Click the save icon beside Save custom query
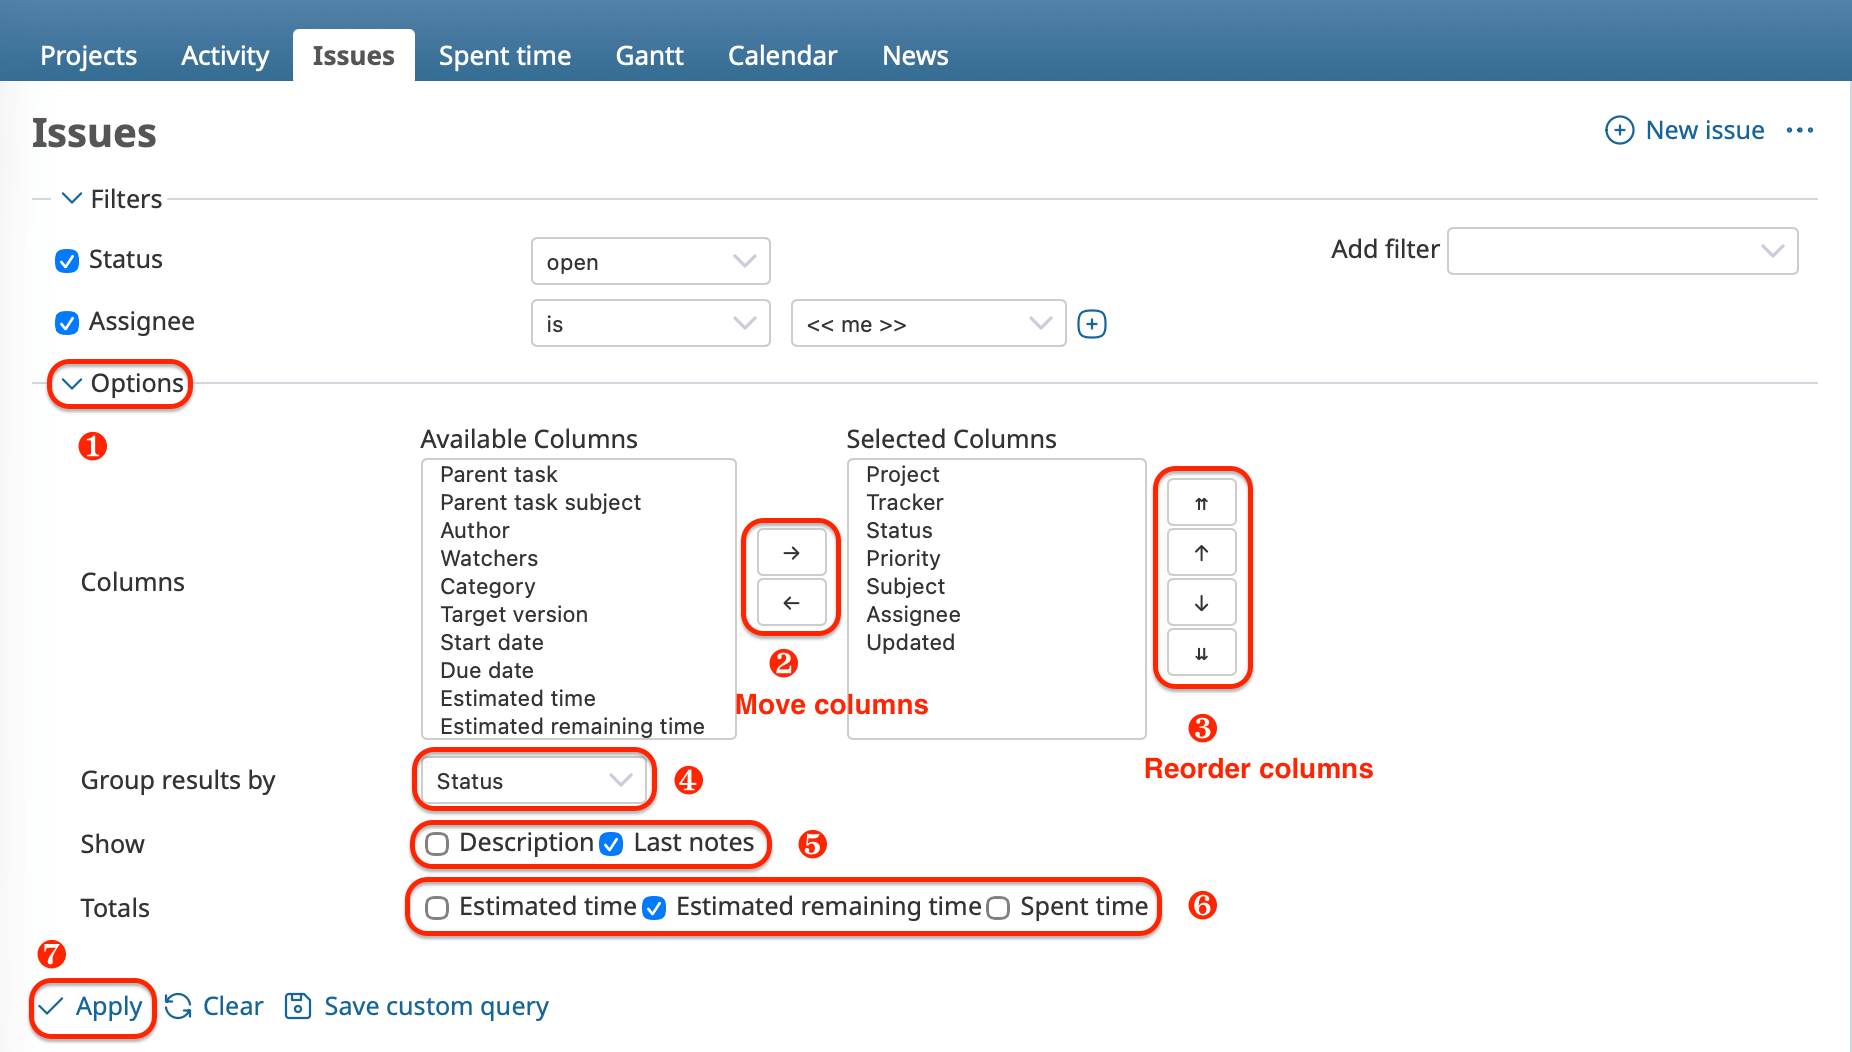This screenshot has height=1052, width=1852. click(297, 1006)
